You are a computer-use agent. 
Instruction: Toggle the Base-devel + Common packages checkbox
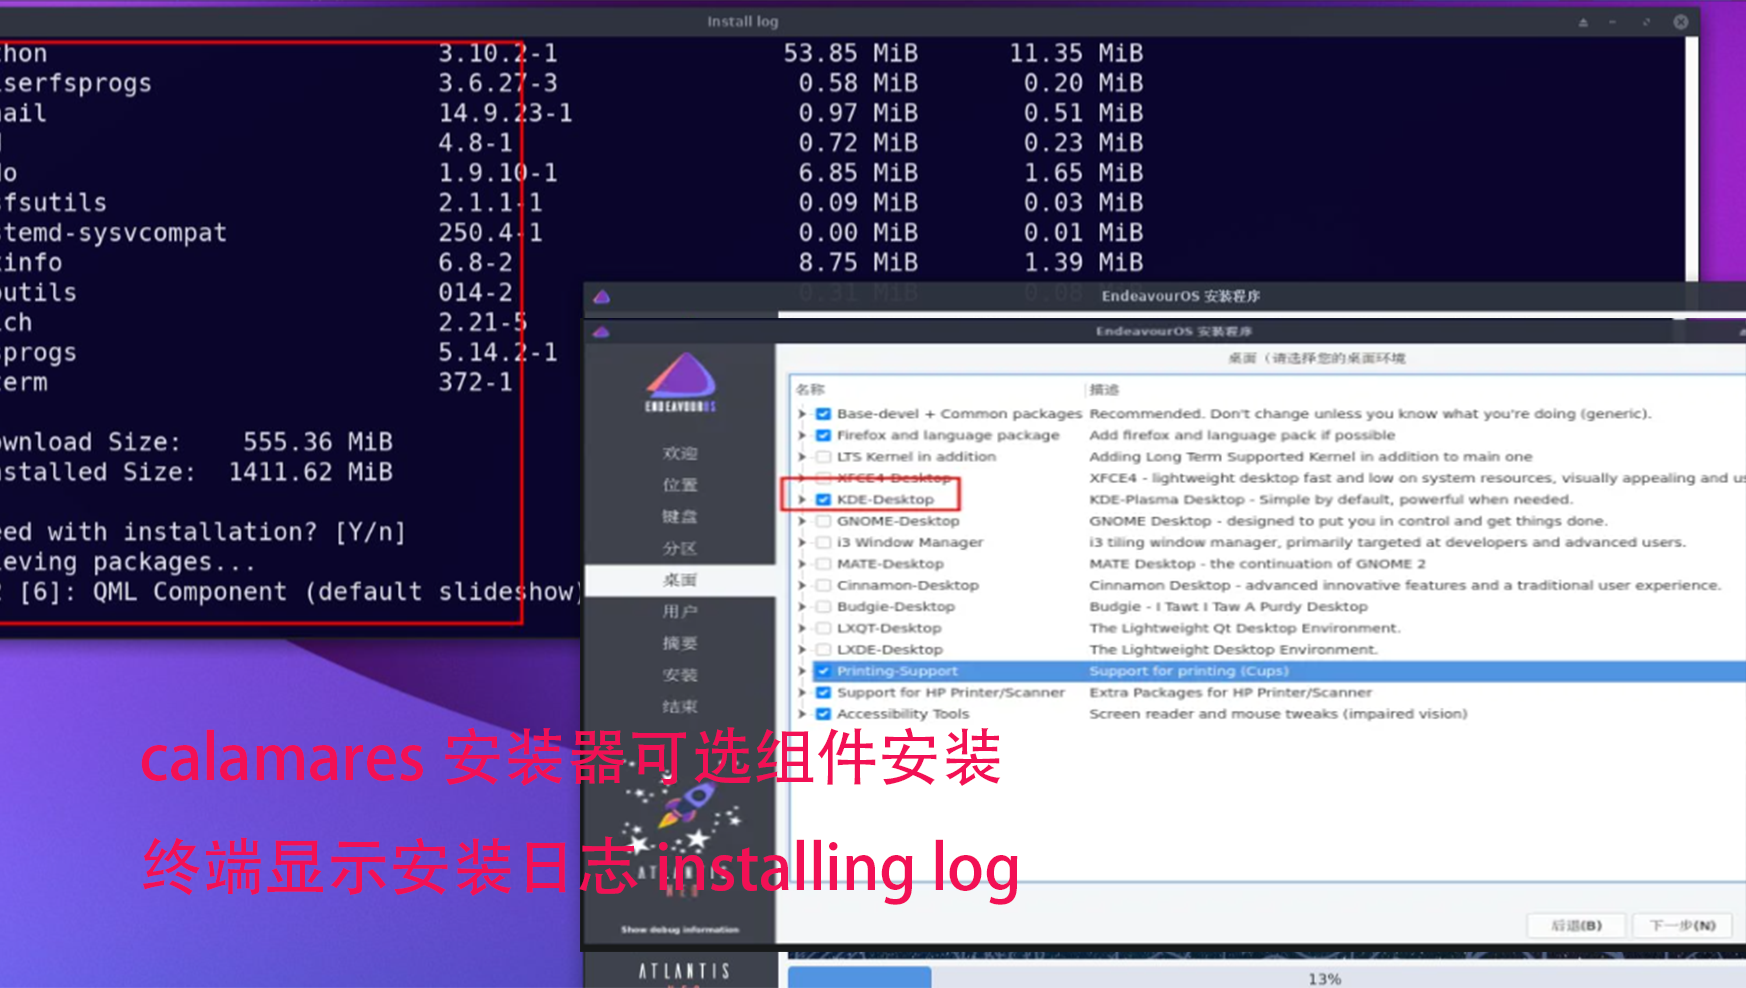click(x=823, y=414)
